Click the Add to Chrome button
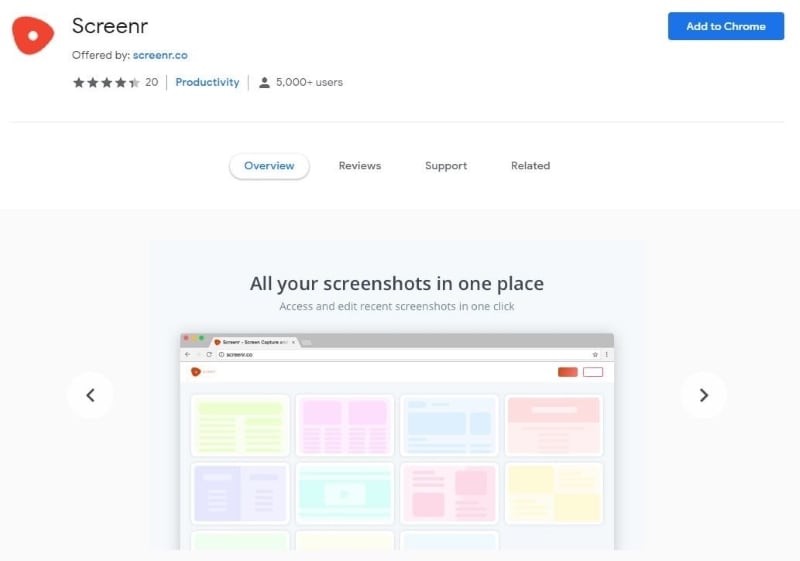This screenshot has height=561, width=800. point(726,26)
